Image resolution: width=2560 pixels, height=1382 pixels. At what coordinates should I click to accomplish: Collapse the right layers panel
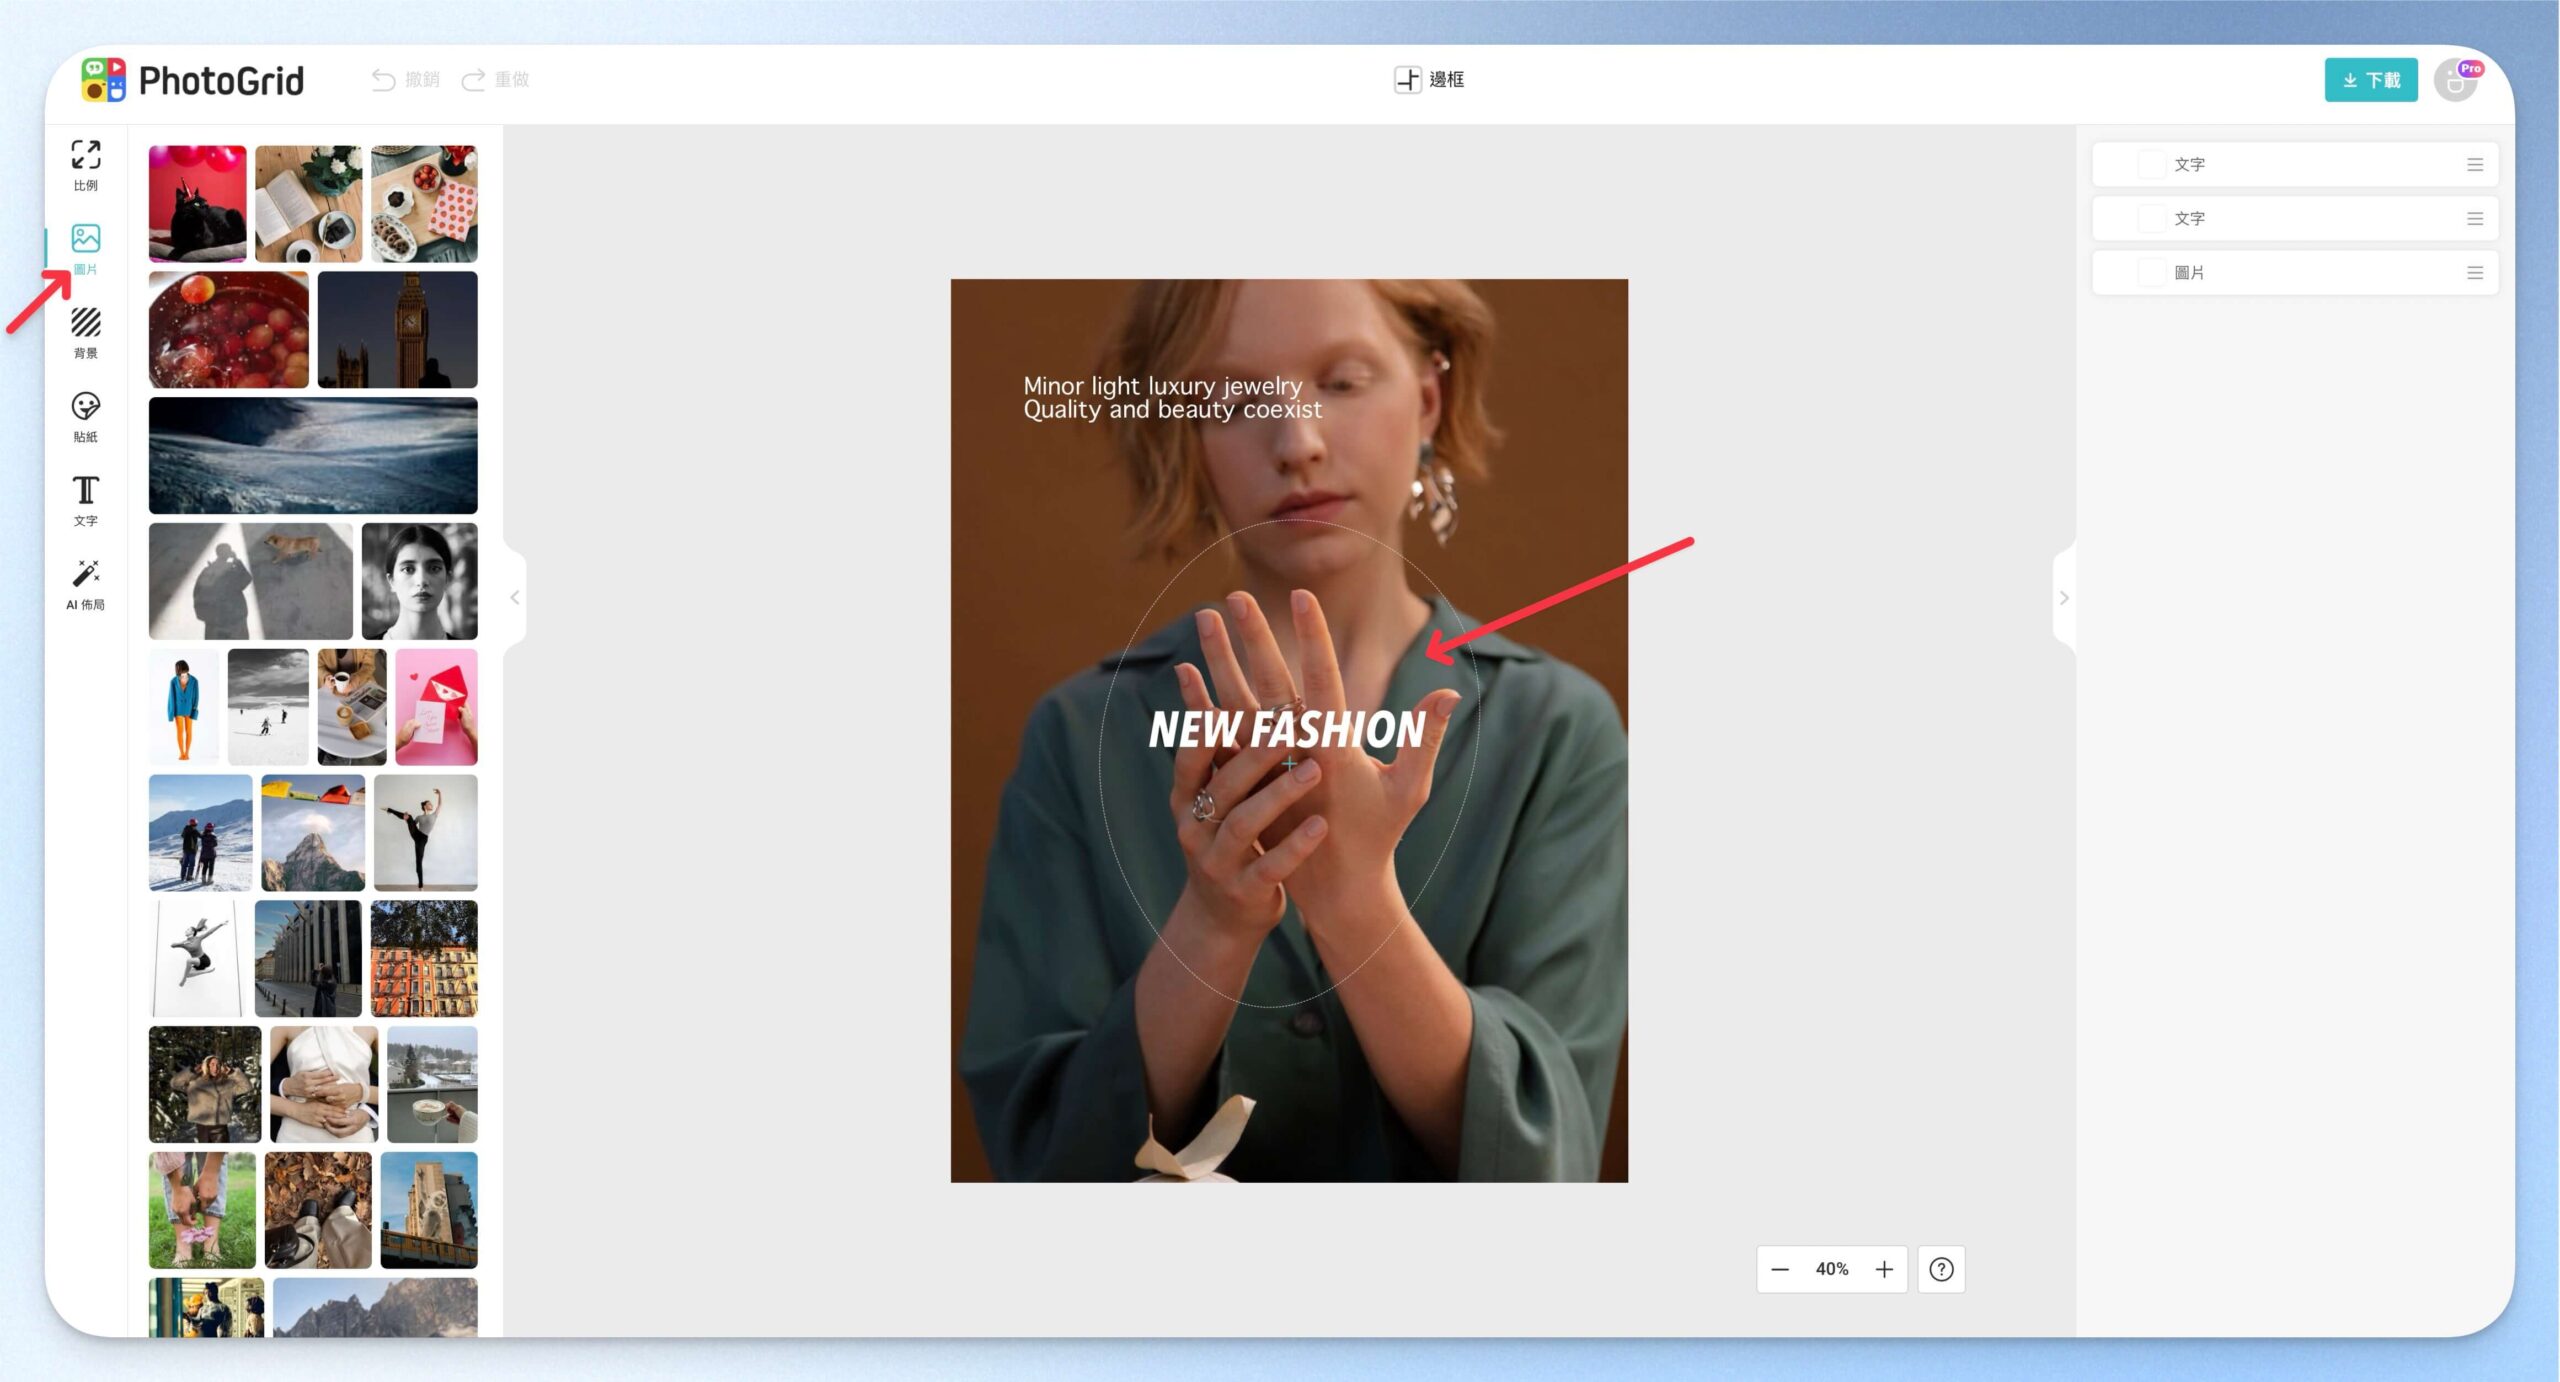[x=2064, y=598]
